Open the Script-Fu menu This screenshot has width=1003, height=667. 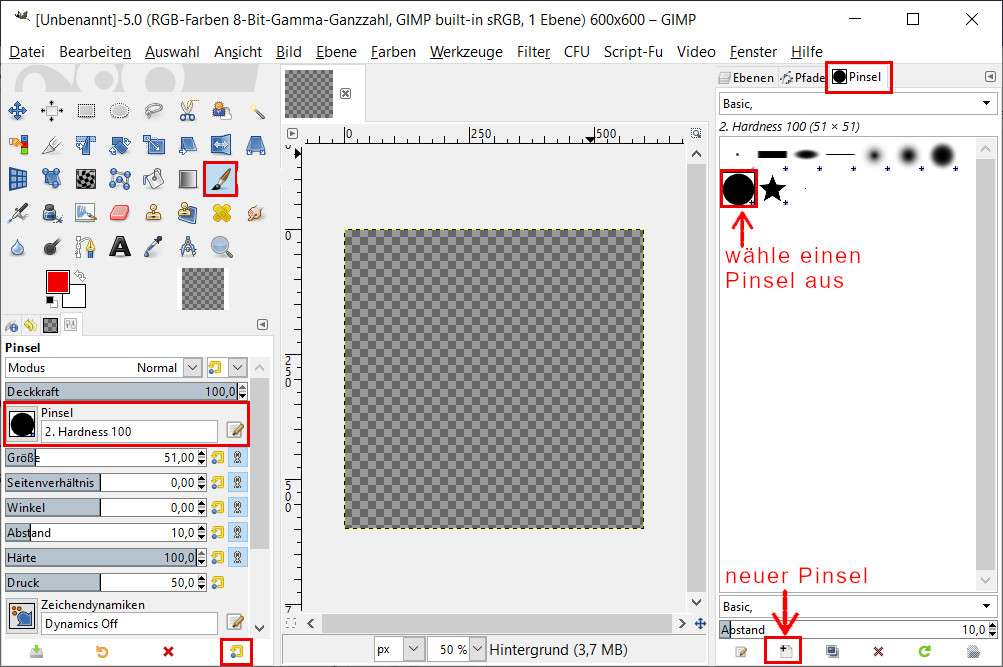[x=633, y=52]
